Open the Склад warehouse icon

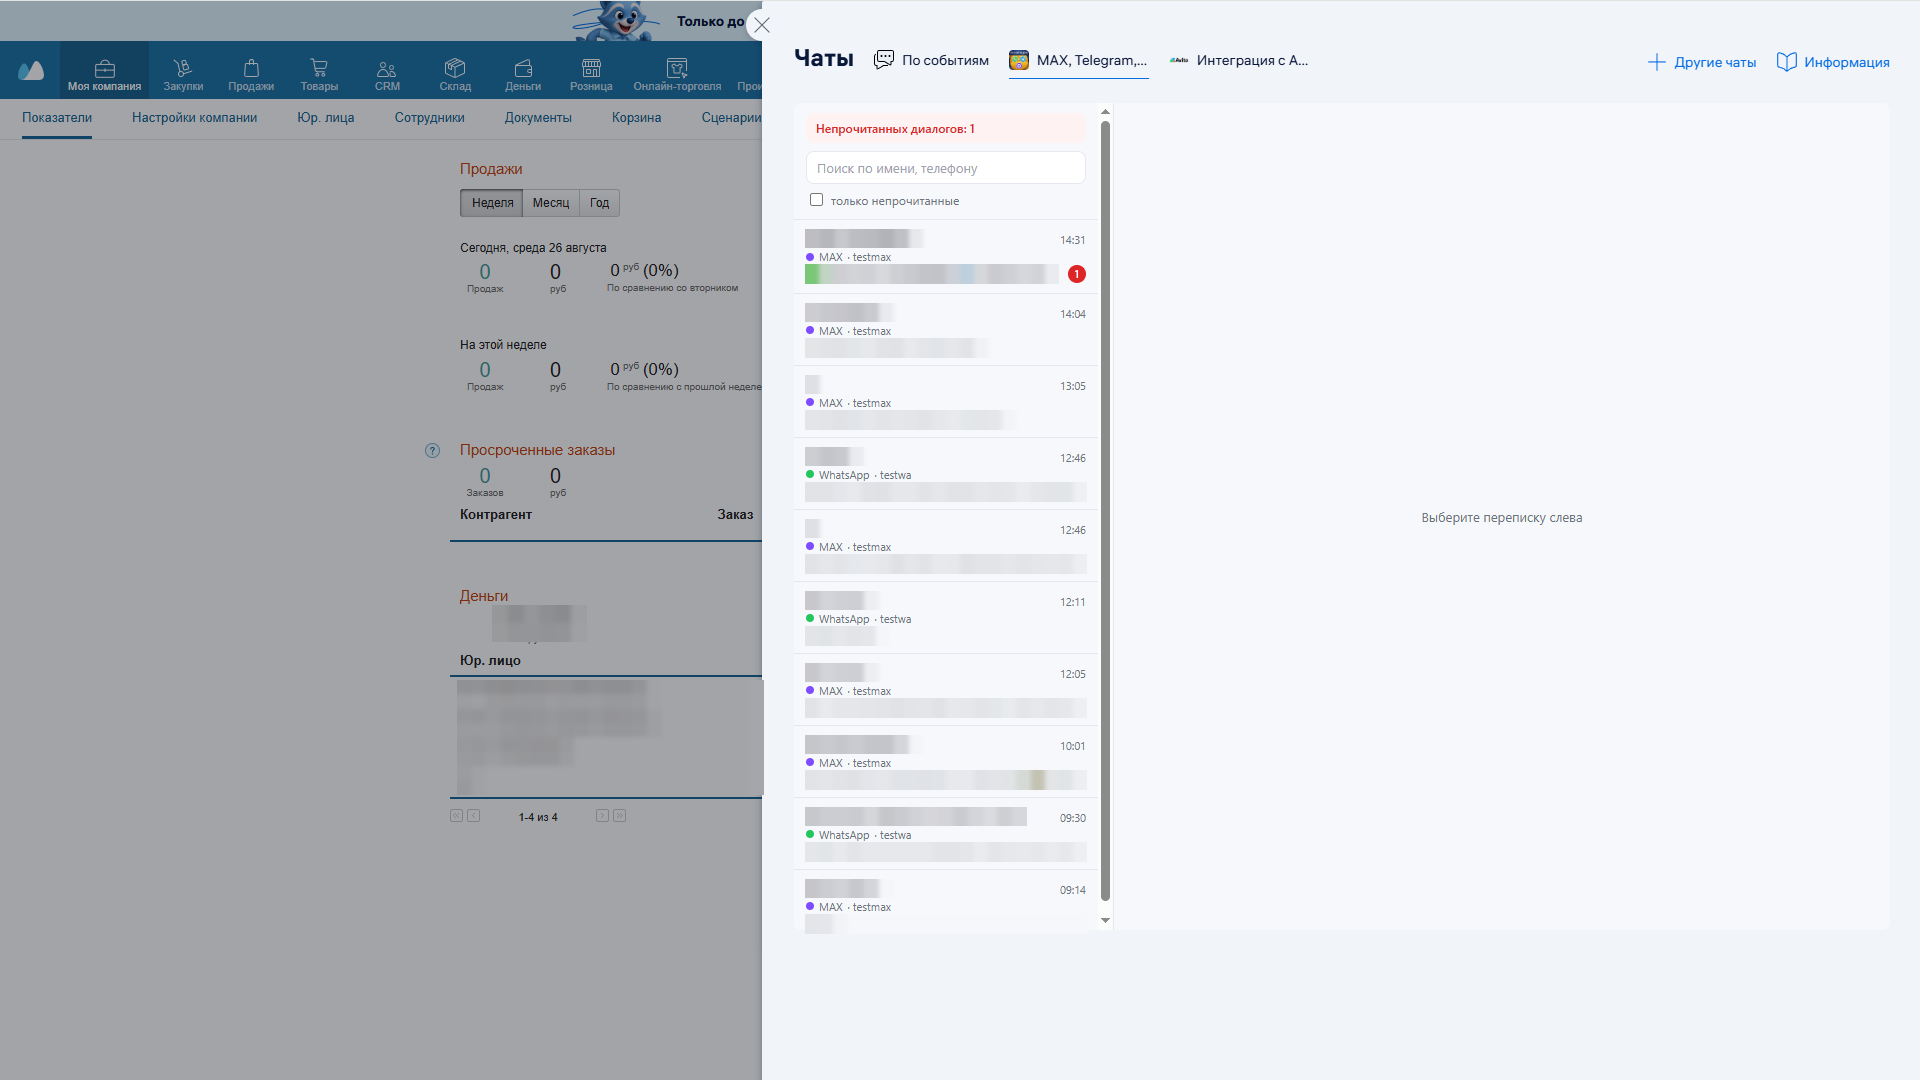tap(455, 67)
